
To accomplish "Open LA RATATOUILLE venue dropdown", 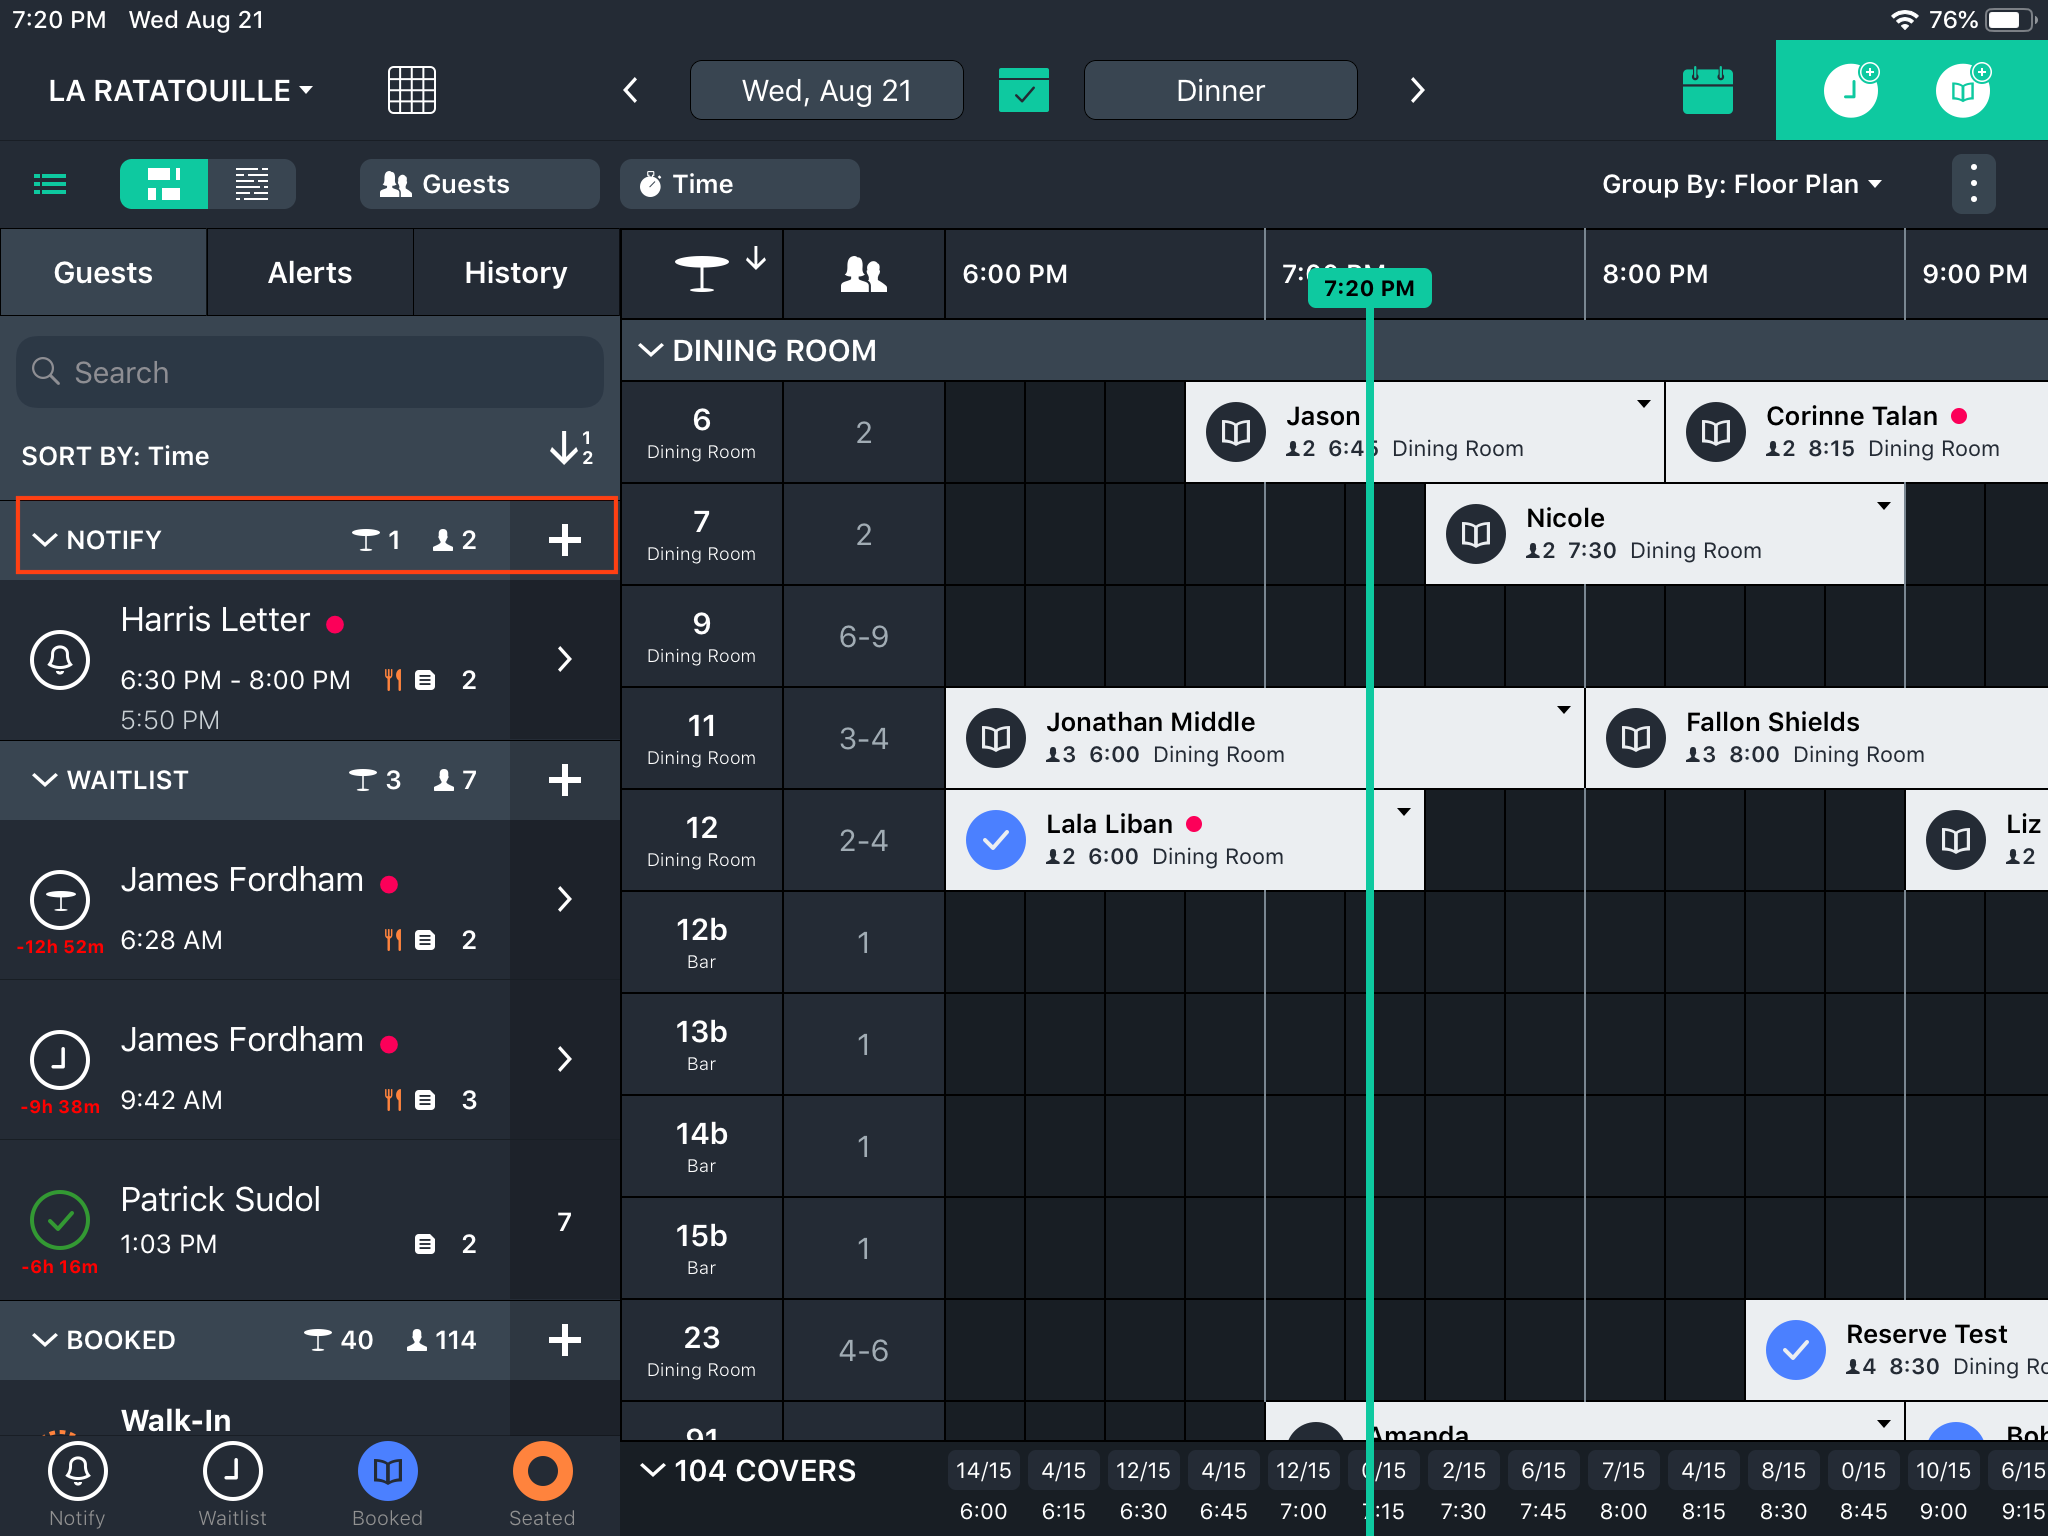I will point(181,90).
